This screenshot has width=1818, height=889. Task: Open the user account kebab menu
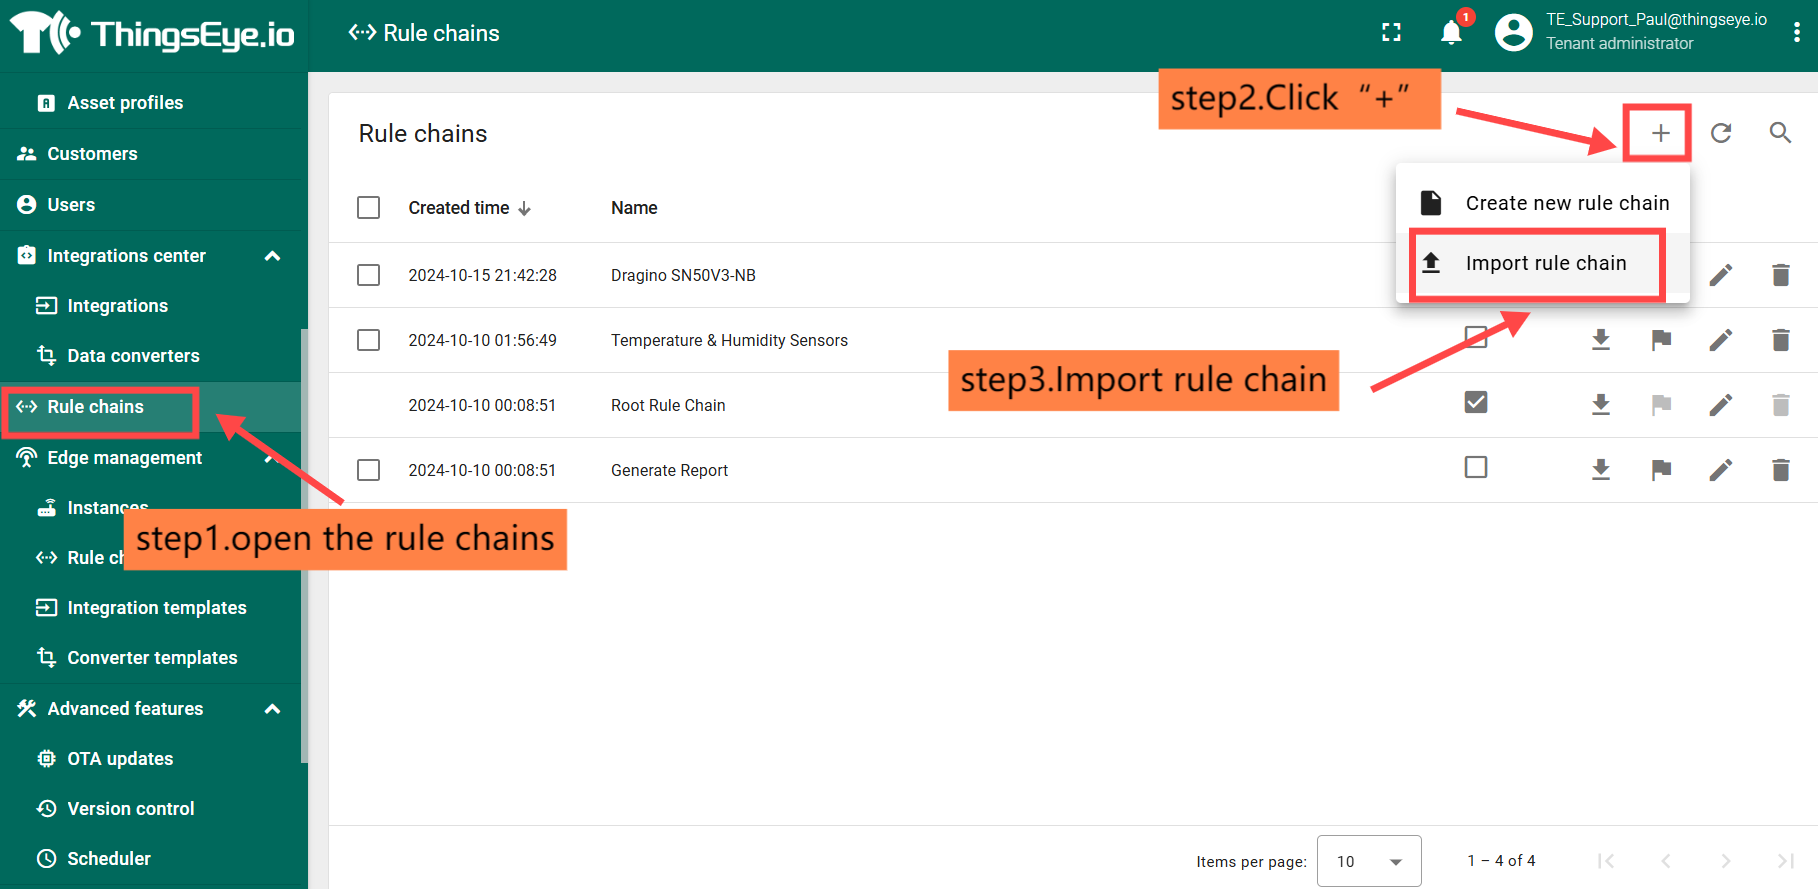tap(1796, 33)
